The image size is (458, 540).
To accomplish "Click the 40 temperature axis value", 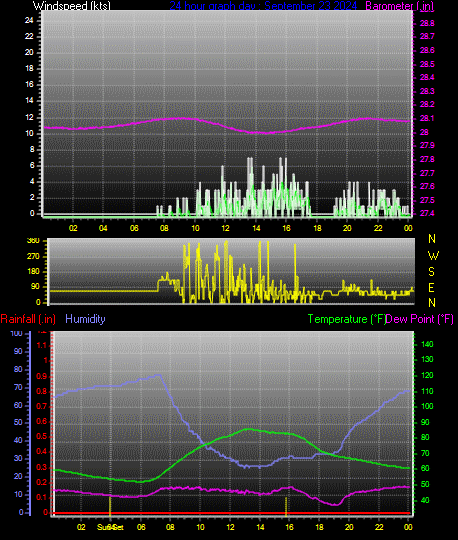I will tap(425, 500).
